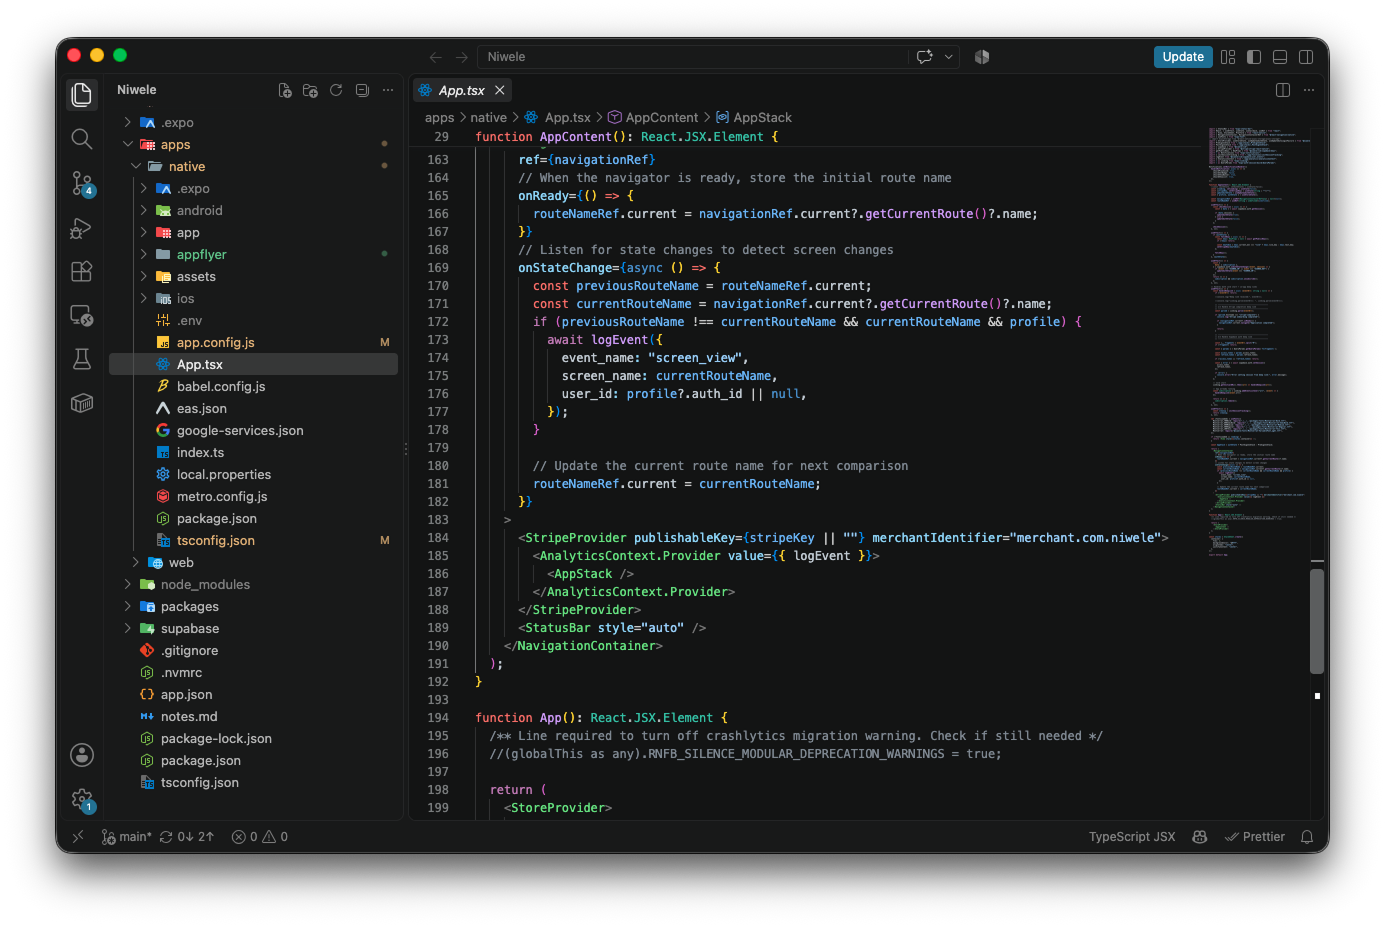Screen dimensions: 1385x927
Task: Collapse all folders in the explorer
Action: point(362,90)
